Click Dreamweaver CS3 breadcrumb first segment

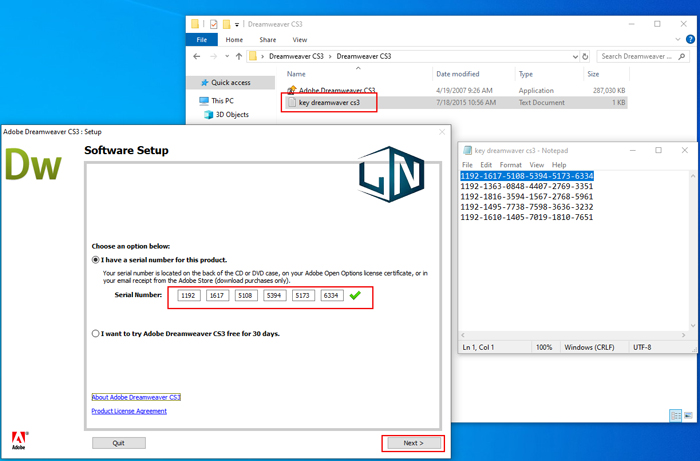296,56
